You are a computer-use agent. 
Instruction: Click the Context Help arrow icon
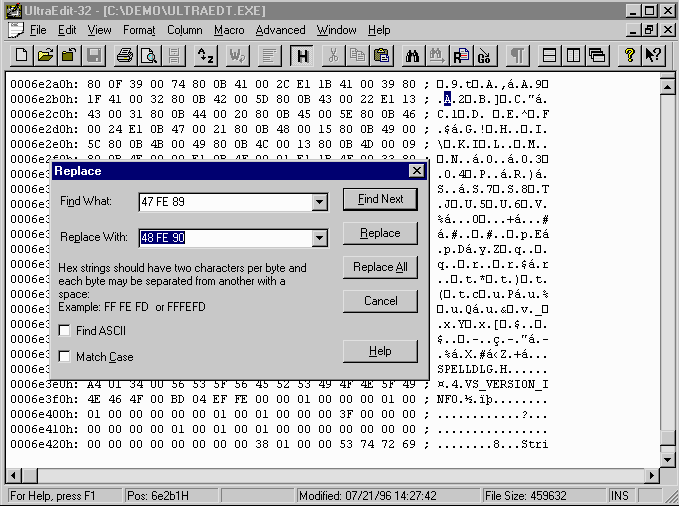[x=653, y=55]
